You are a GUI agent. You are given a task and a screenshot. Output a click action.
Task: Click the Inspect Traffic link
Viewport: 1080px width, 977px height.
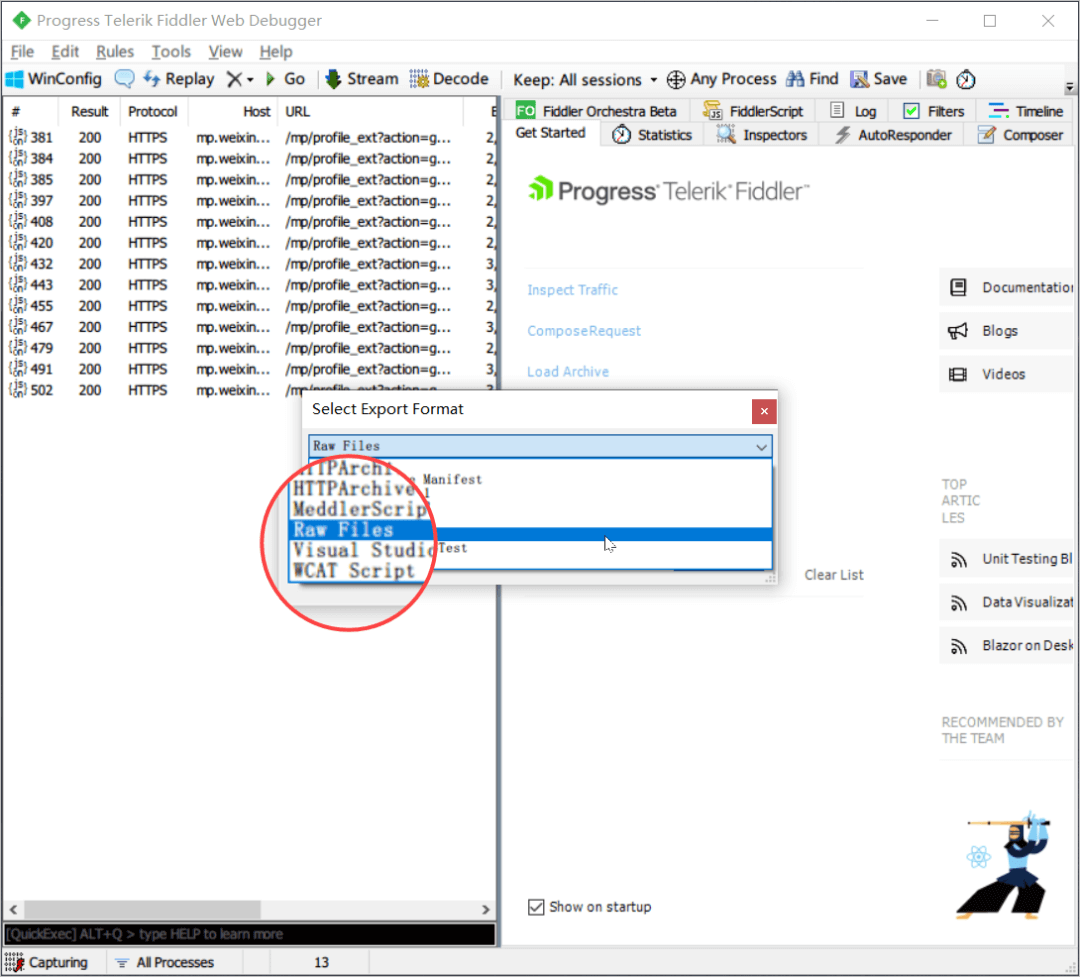click(572, 290)
